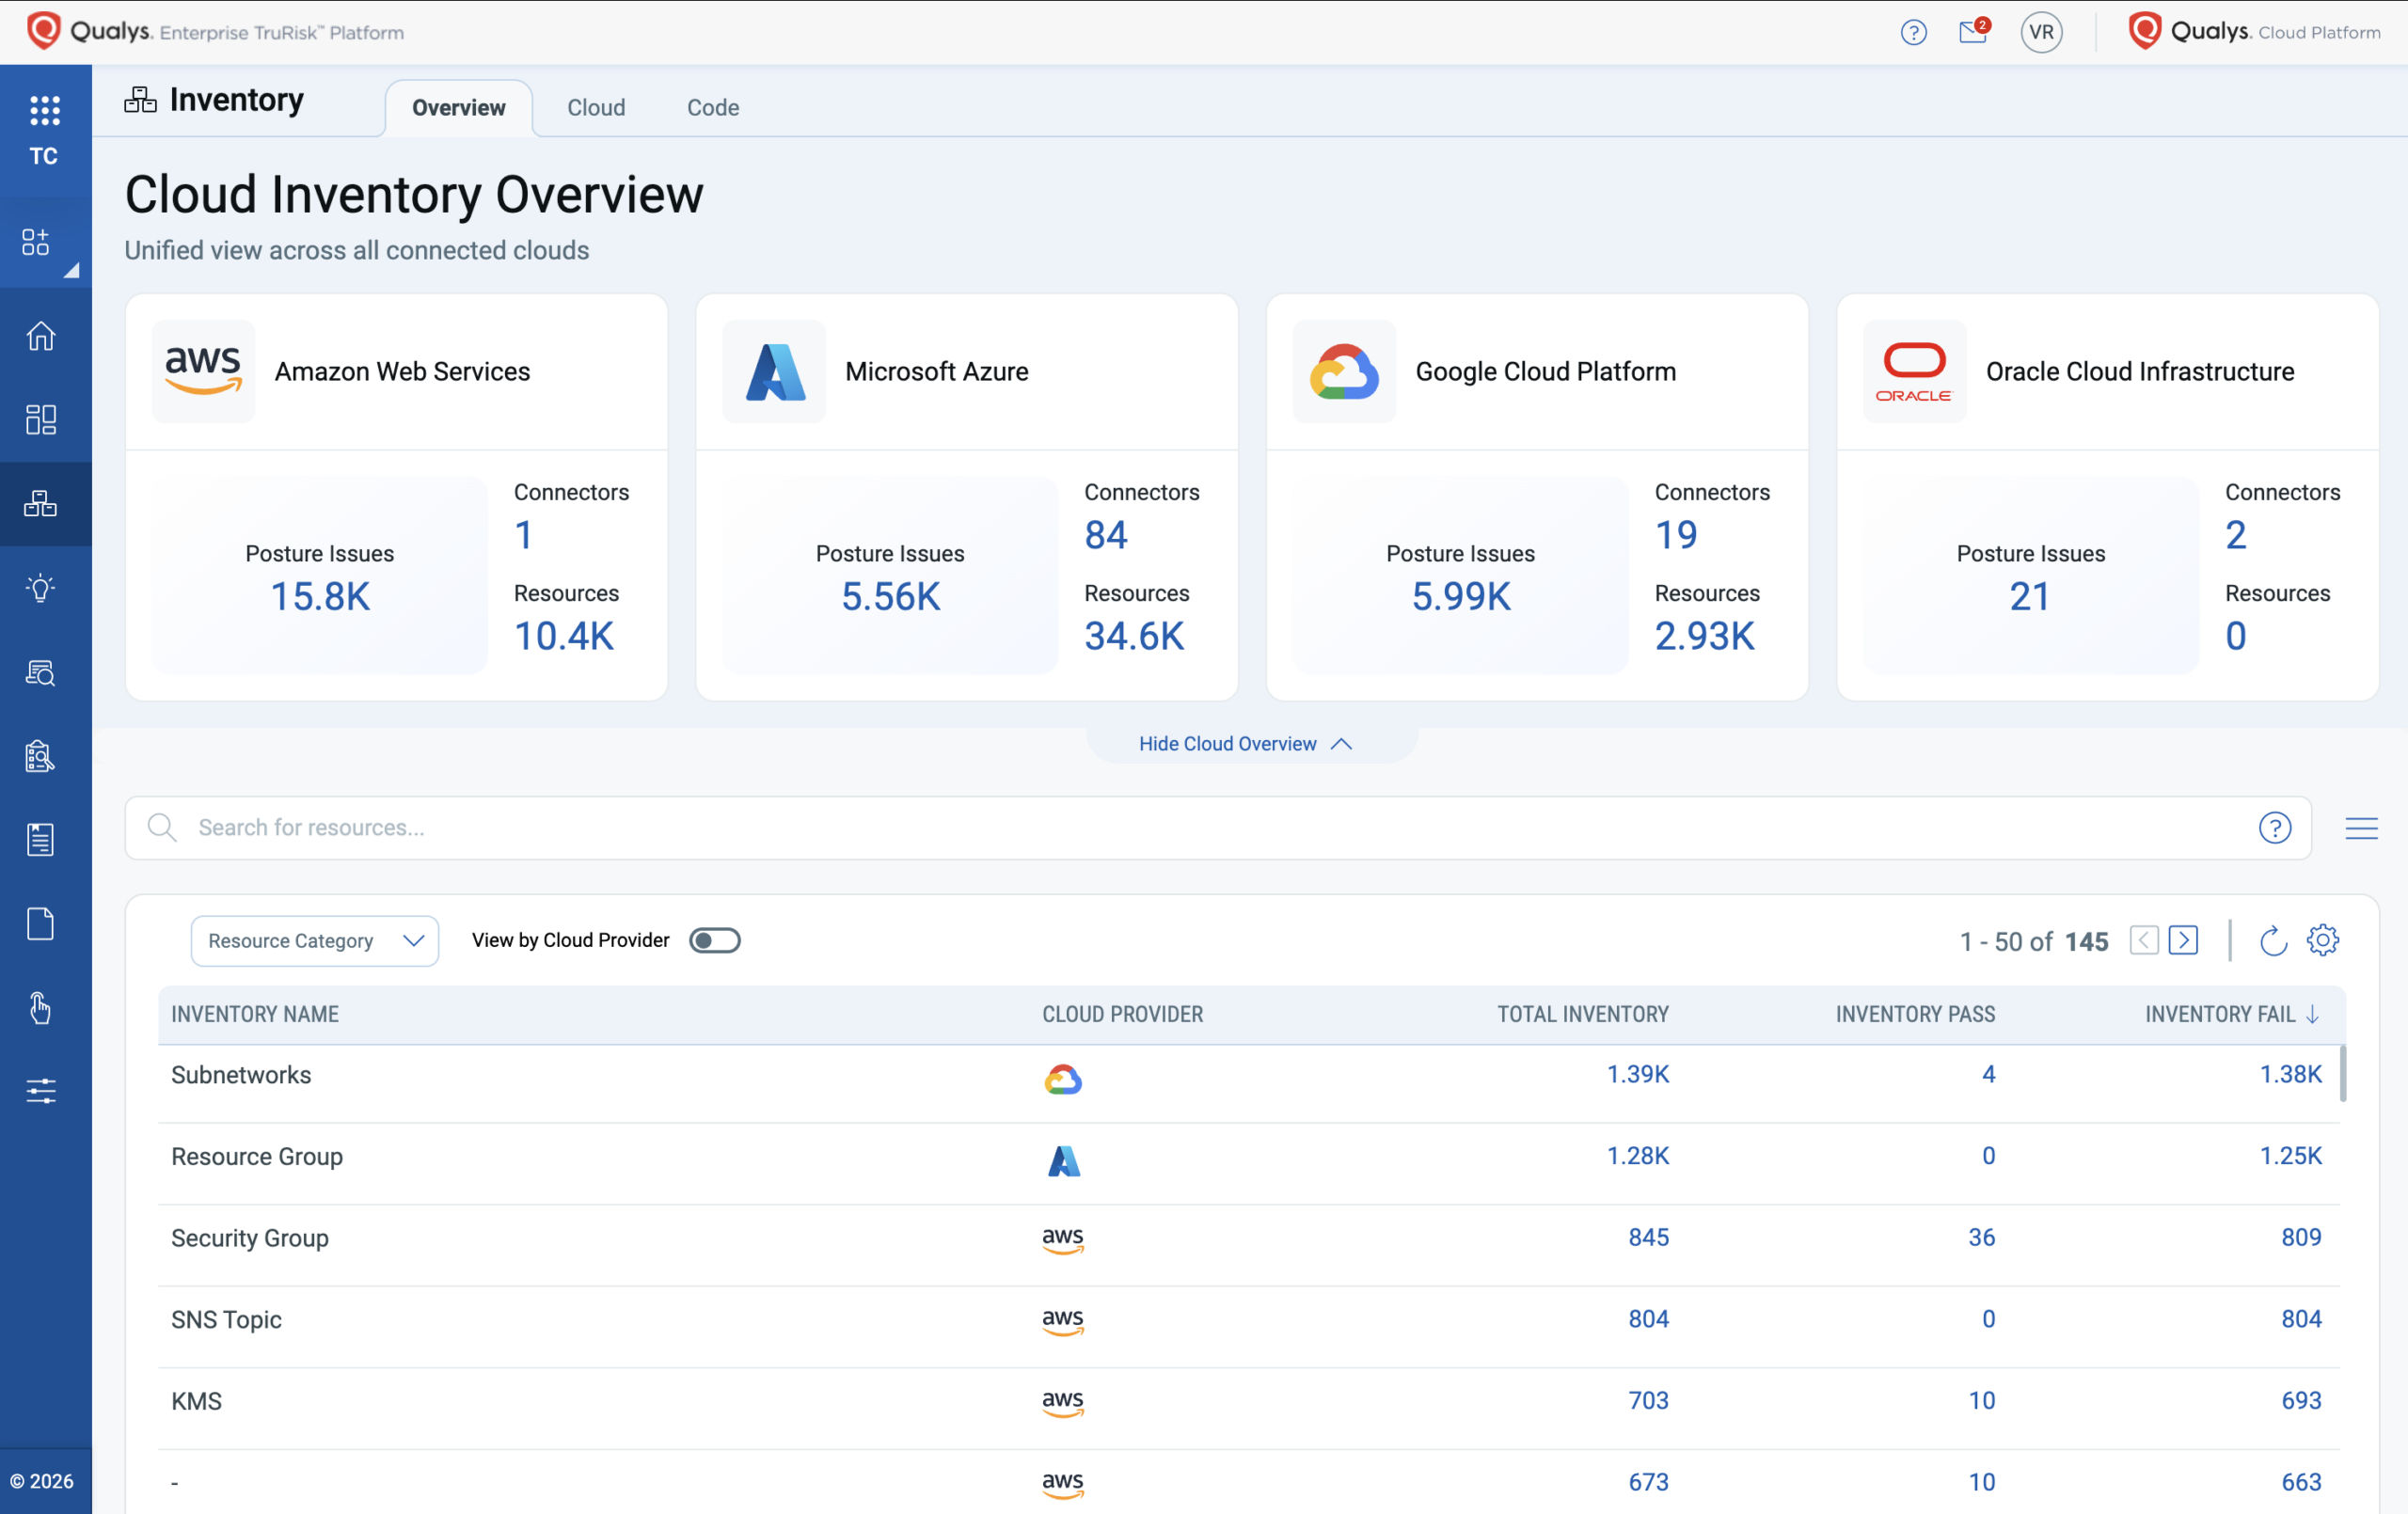Open the add widgets sidebar icon
The height and width of the screenshot is (1514, 2408).
pyautogui.click(x=36, y=241)
